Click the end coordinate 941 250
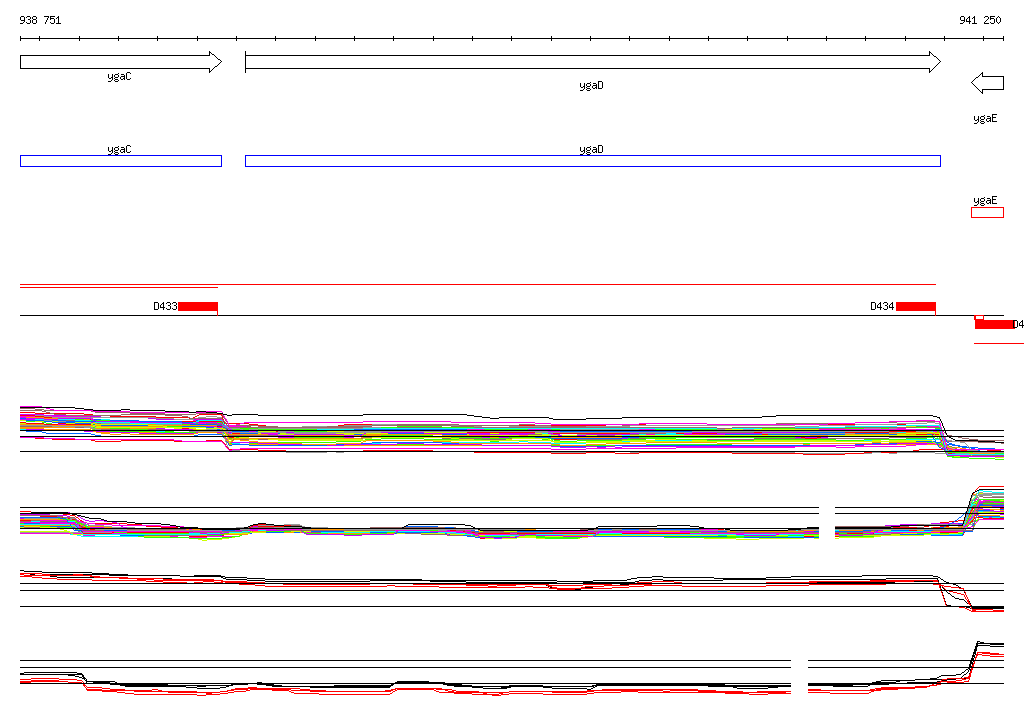1024x714 pixels. 980,20
